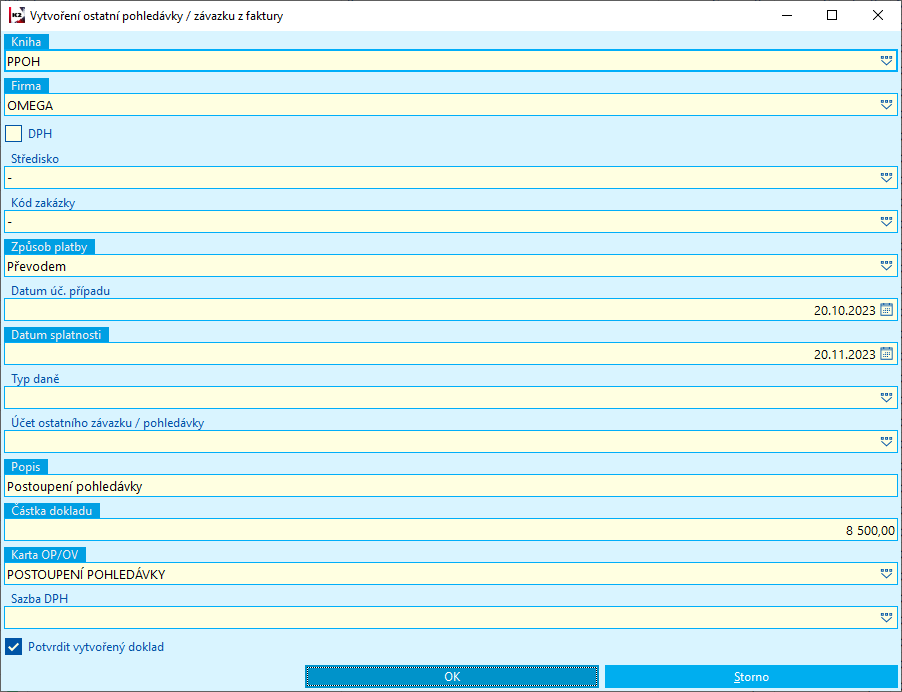Open Účet ostatního závazku / pohledávky dropdown
Image resolution: width=902 pixels, height=692 pixels.
(886, 442)
